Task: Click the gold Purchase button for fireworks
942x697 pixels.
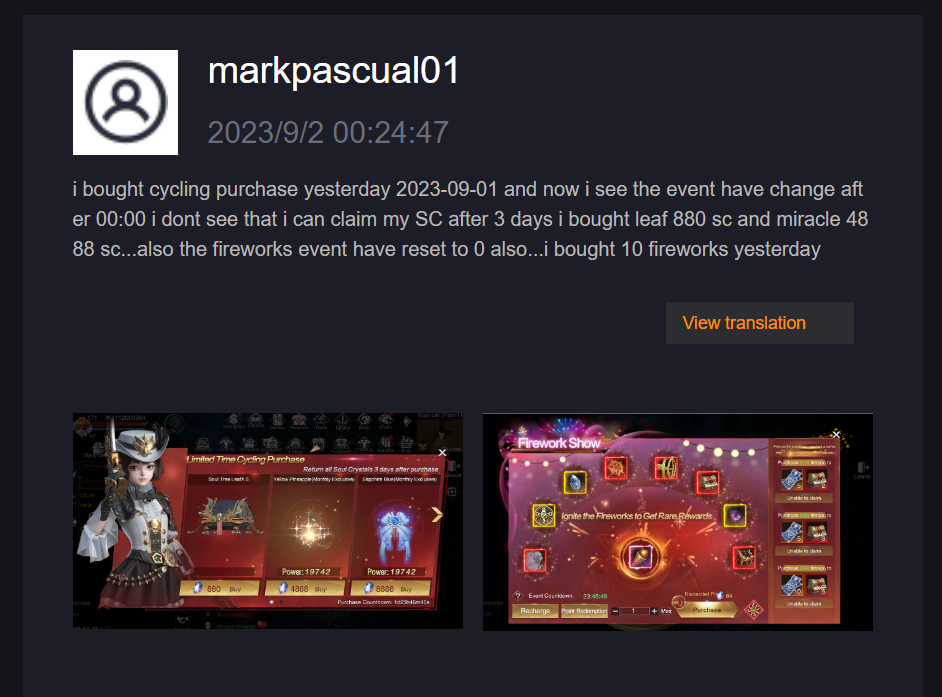Action: (x=706, y=610)
